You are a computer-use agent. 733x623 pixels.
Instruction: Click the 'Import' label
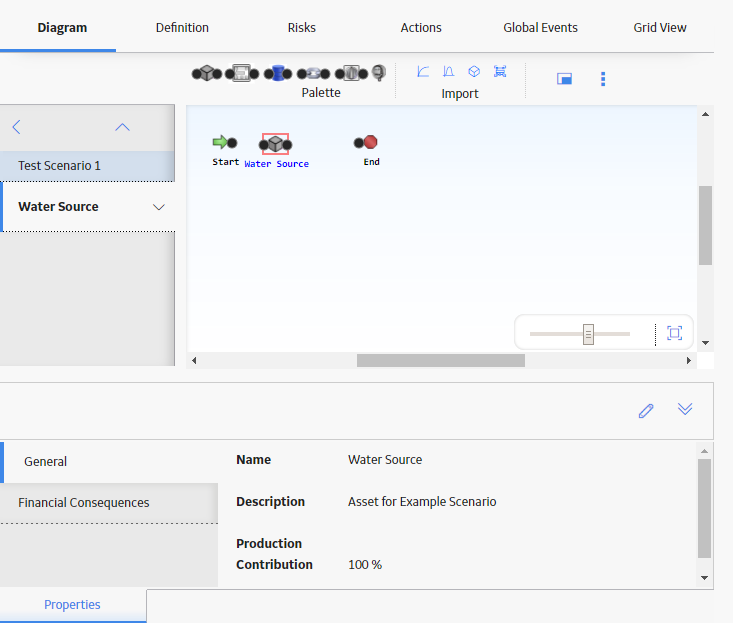[x=460, y=93]
